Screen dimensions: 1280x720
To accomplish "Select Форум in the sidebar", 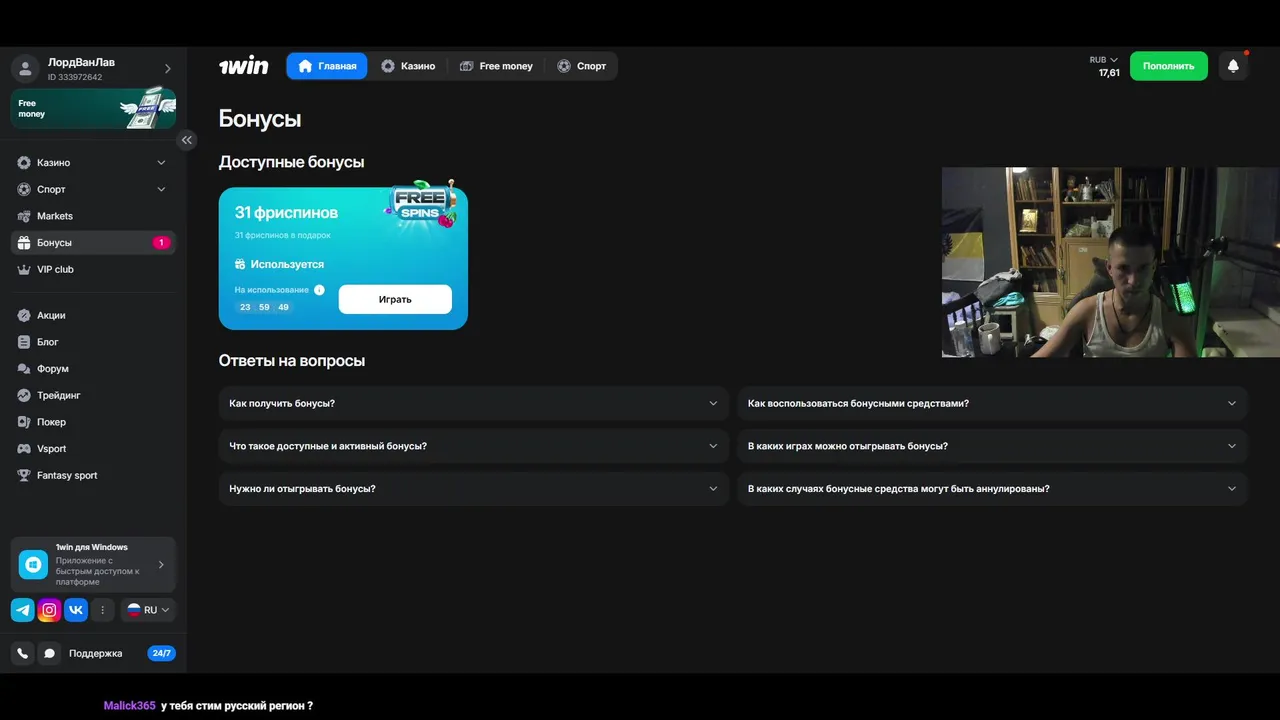I will pos(93,369).
